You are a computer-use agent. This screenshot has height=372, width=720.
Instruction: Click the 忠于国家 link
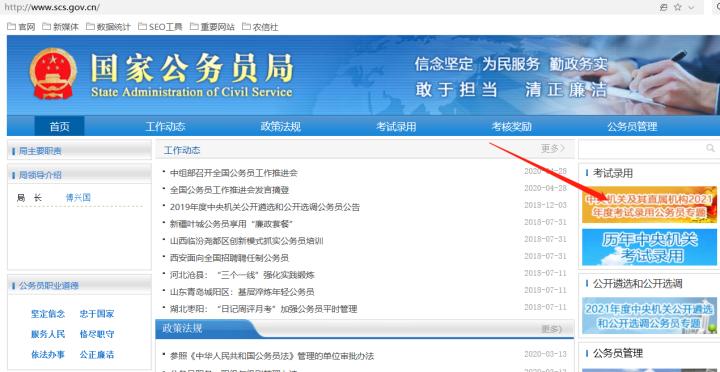tap(97, 314)
